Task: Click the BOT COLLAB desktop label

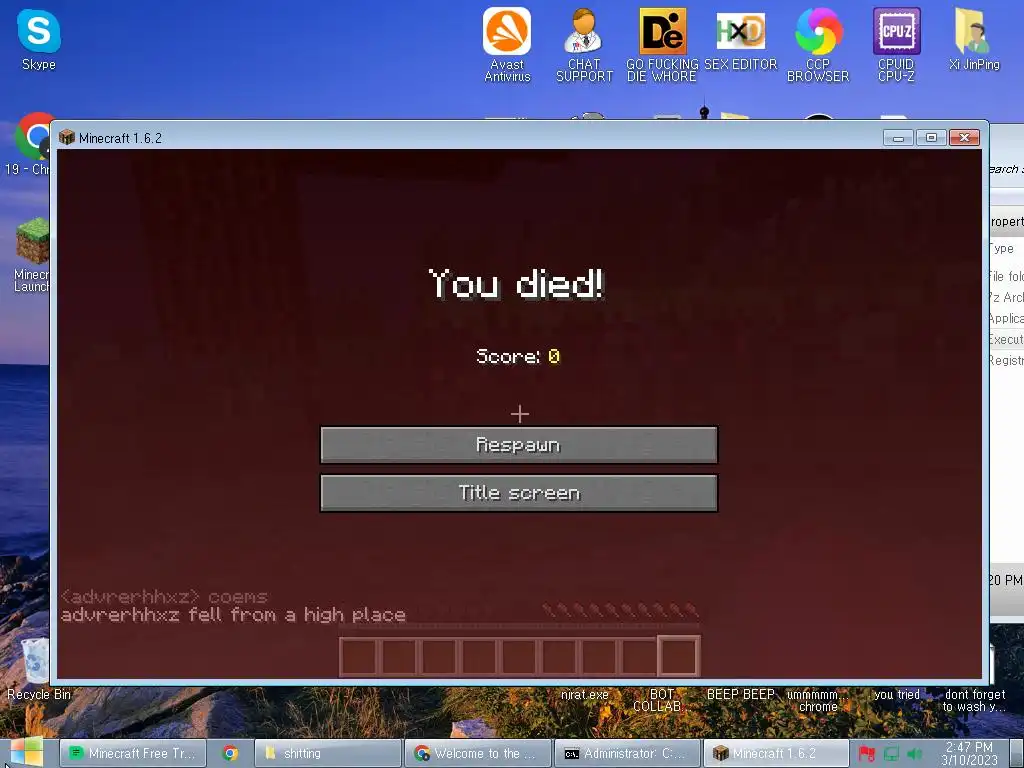Action: tap(662, 700)
